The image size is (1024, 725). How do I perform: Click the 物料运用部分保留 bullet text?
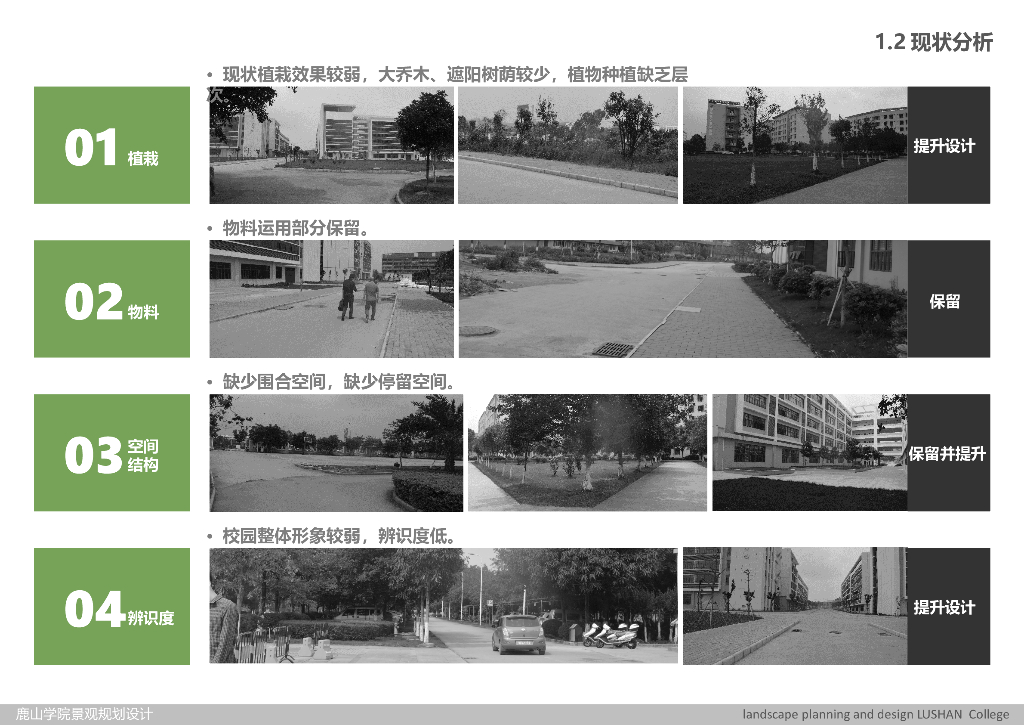[296, 228]
